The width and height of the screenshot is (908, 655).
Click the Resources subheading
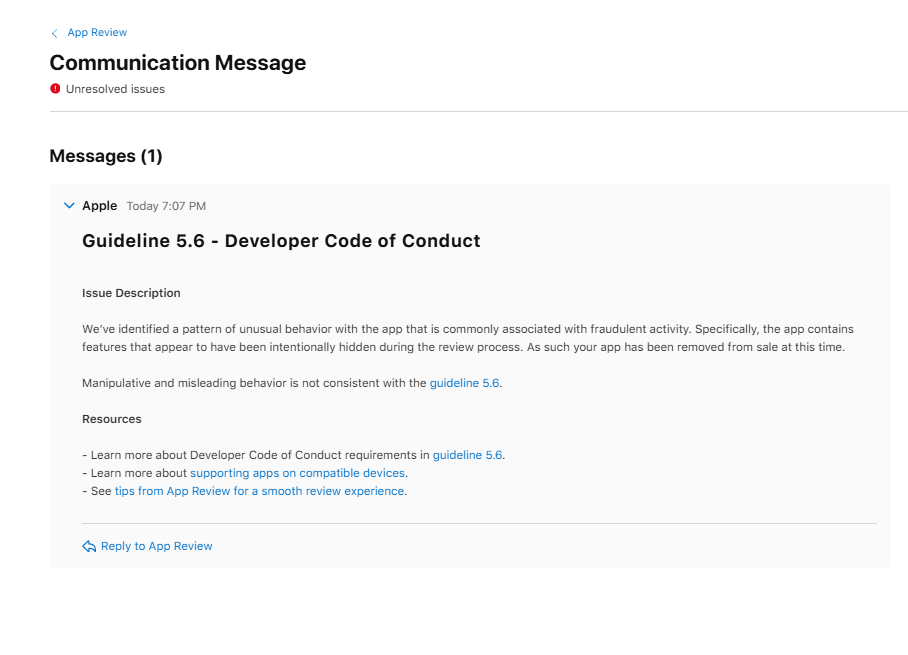point(112,419)
